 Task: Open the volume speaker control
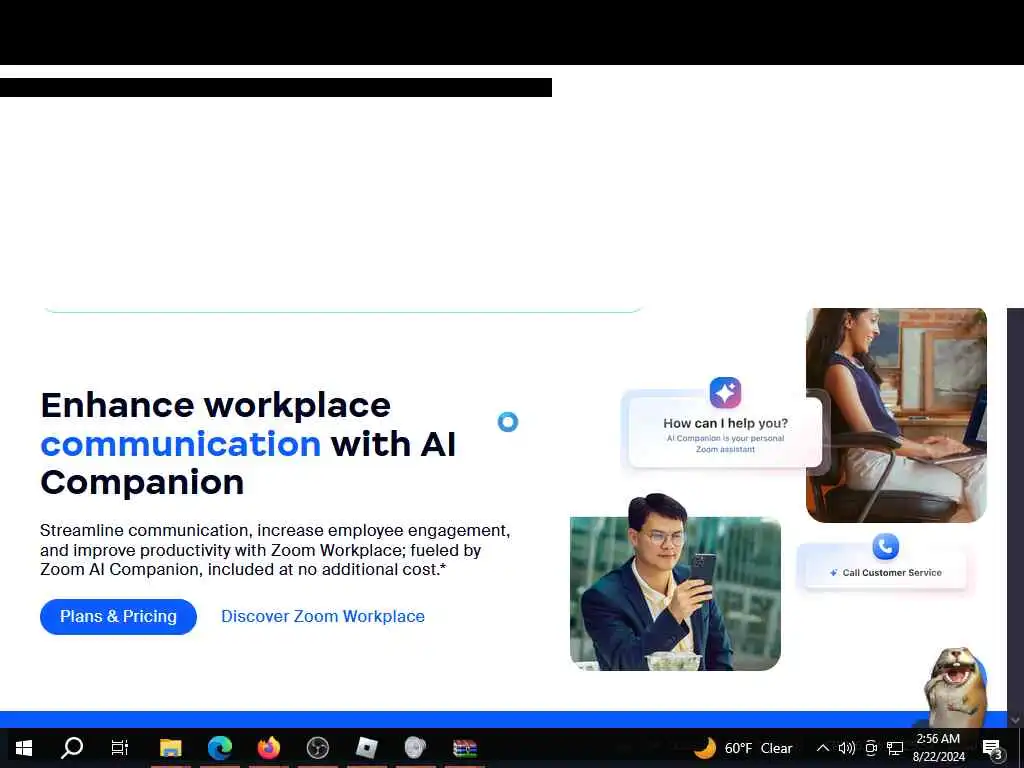point(846,748)
